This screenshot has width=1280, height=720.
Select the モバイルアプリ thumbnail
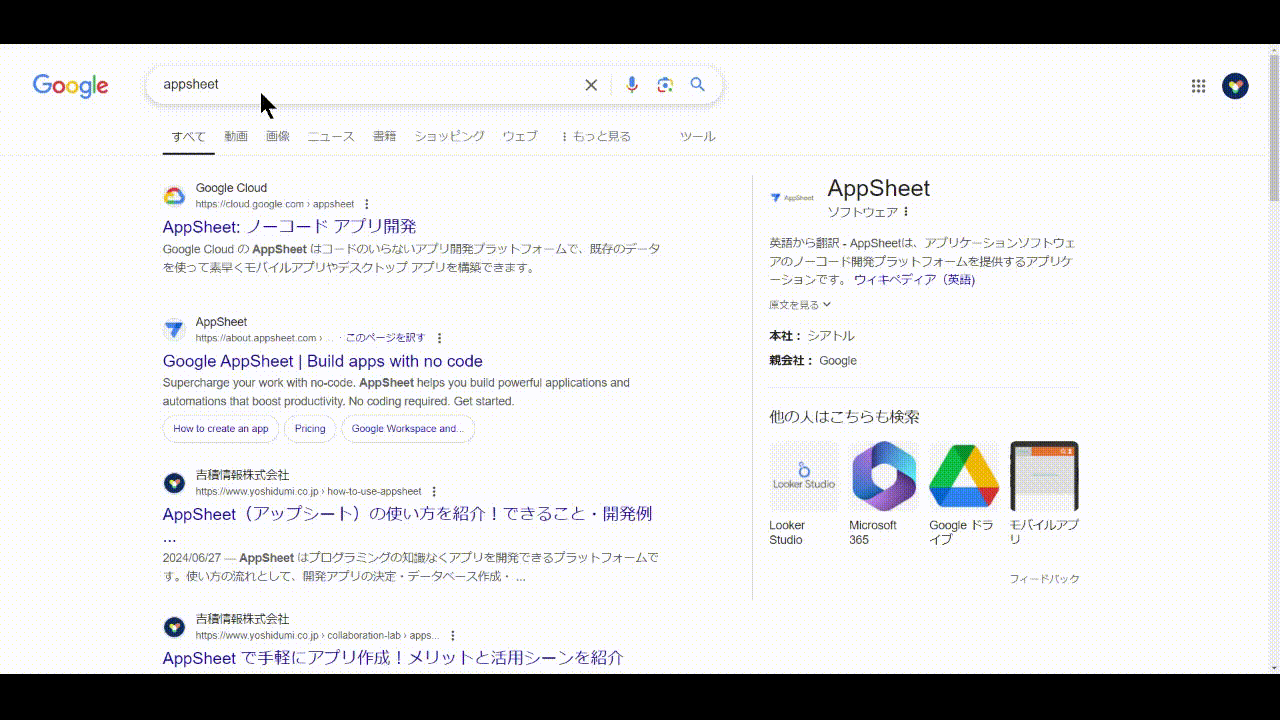(x=1044, y=477)
